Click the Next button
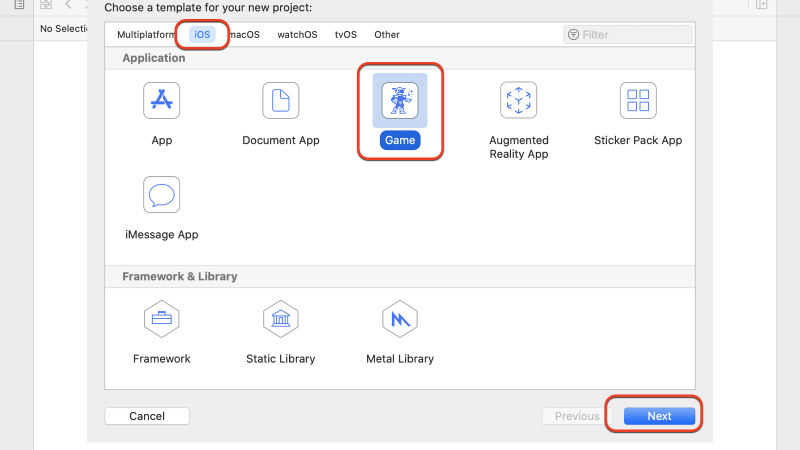Screen dimensions: 800x450 coord(659,416)
